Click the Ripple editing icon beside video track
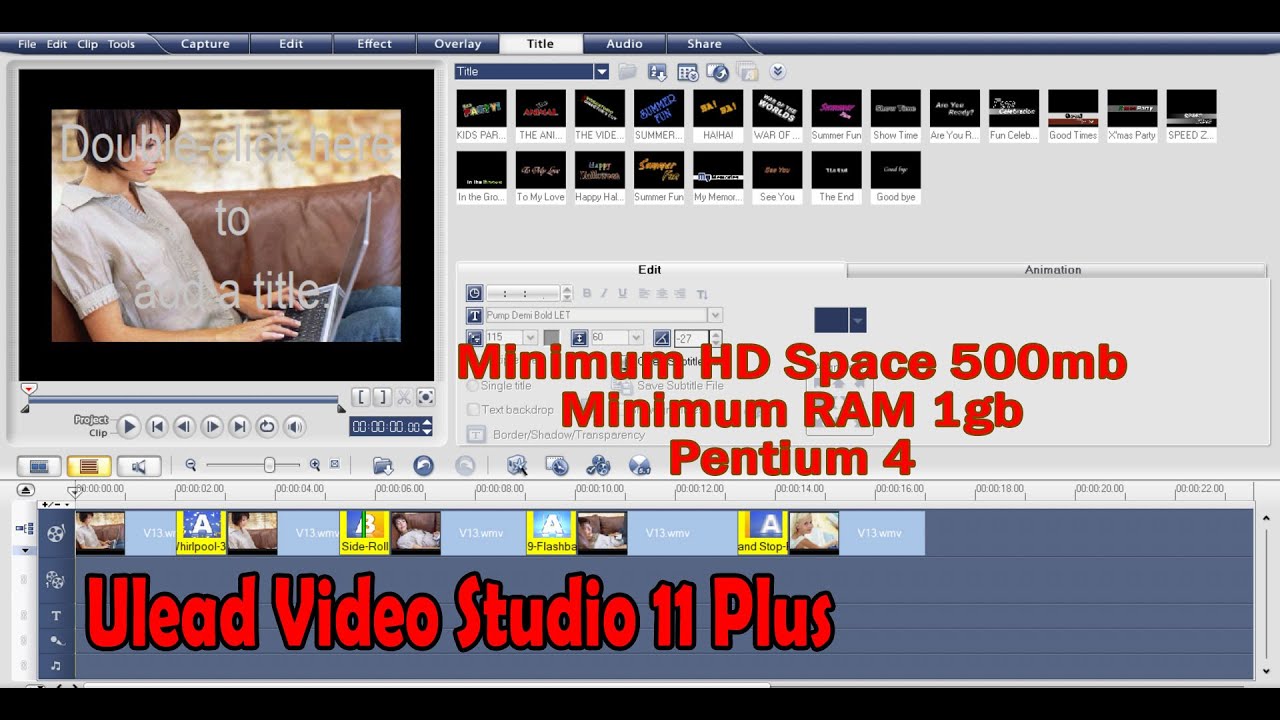 25,528
